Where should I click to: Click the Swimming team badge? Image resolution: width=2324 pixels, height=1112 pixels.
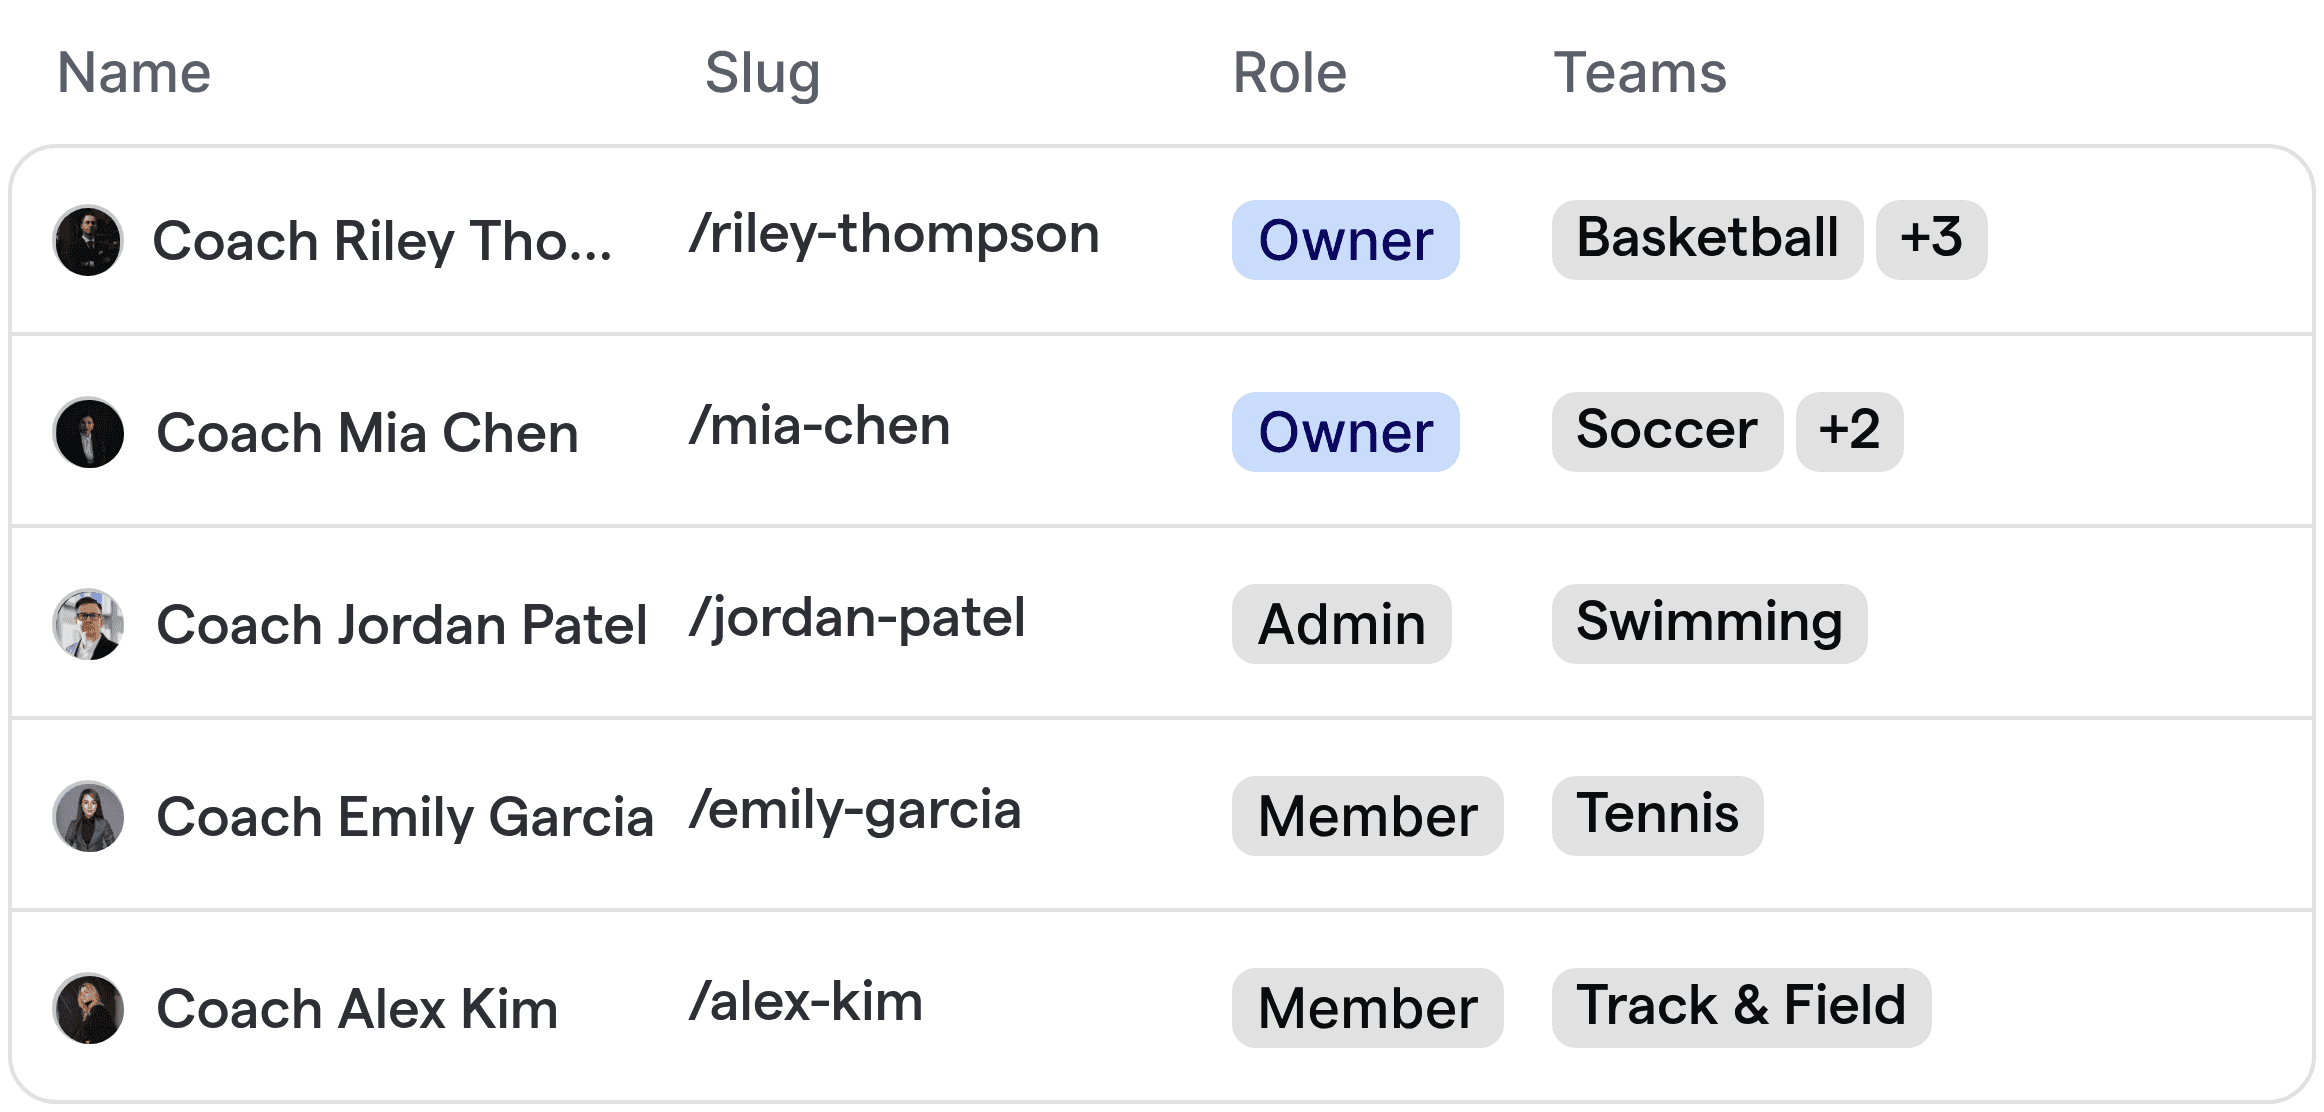[1709, 622]
